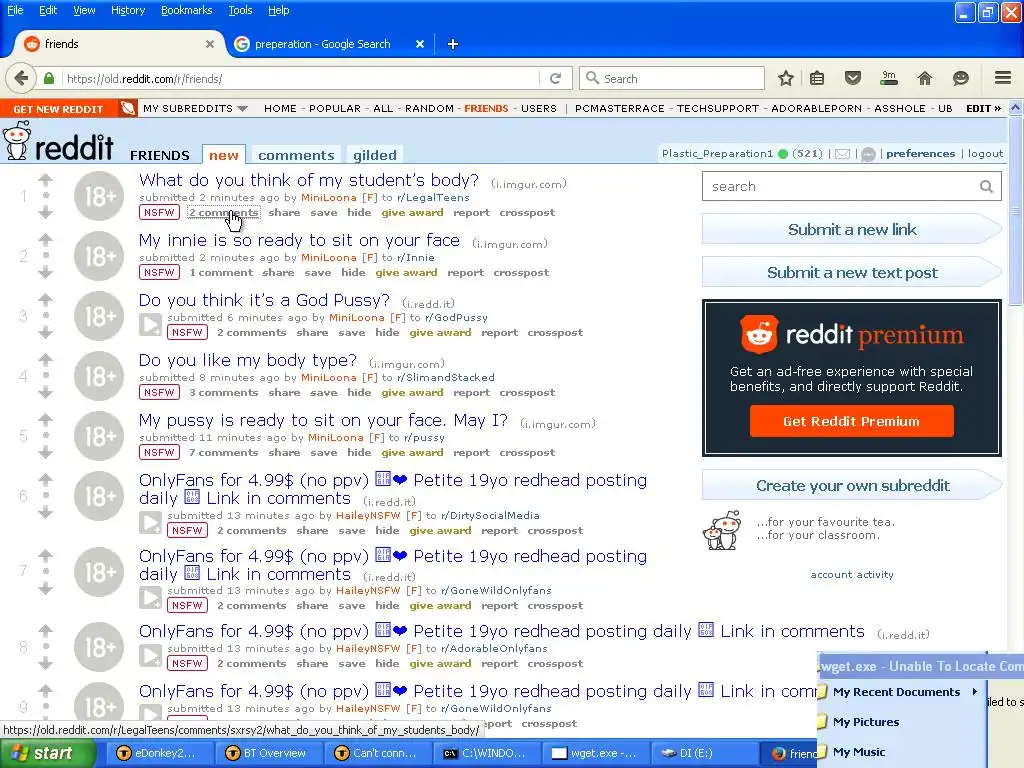The width and height of the screenshot is (1024, 768).
Task: Close the 'friends' browser tab
Action: [210, 44]
